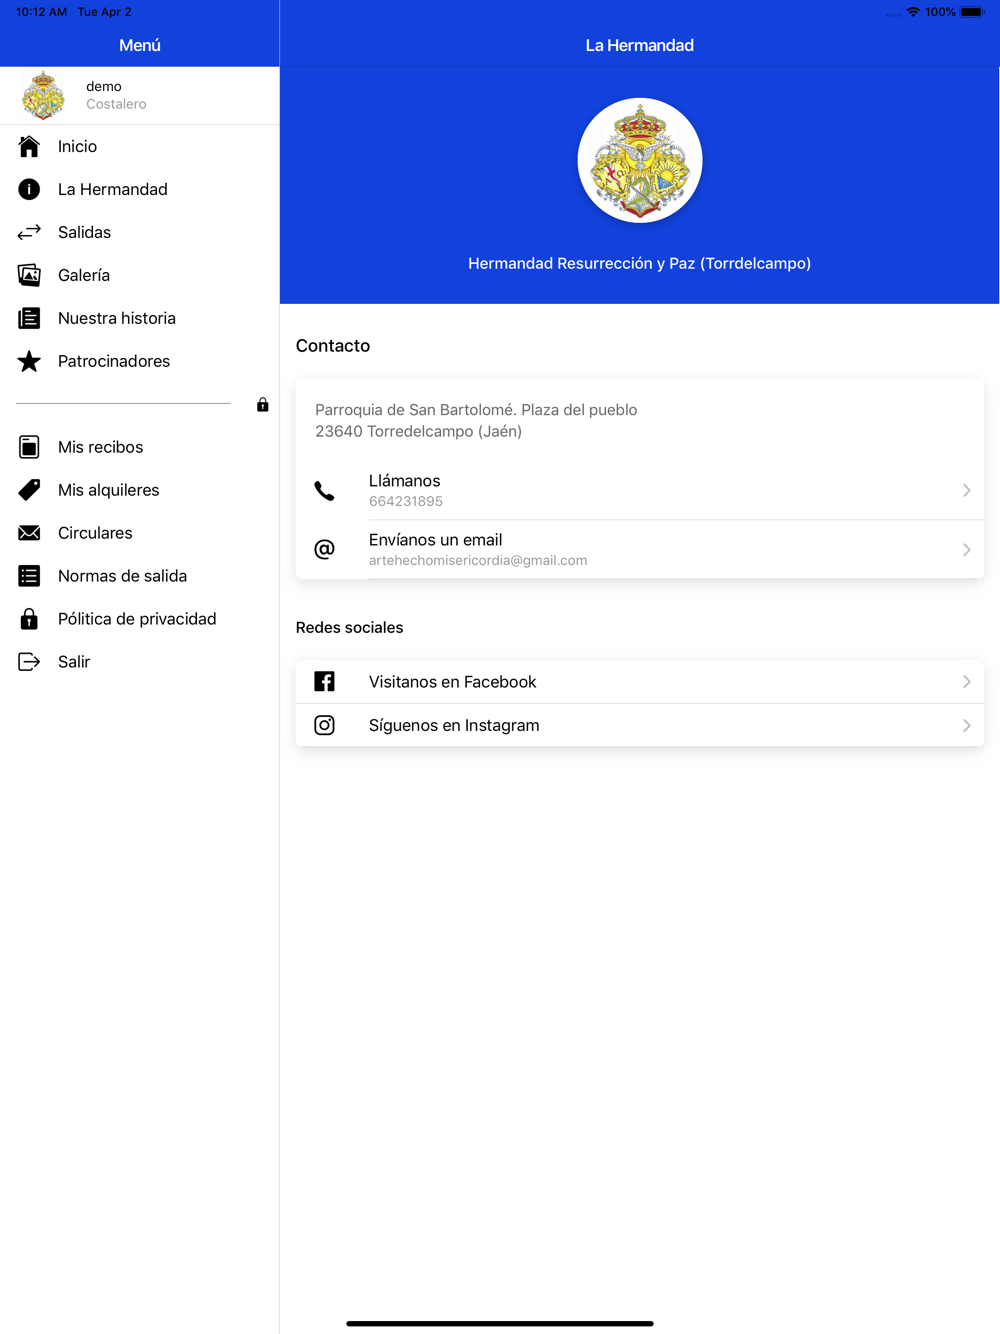Tap the phone handset icon
The height and width of the screenshot is (1334, 1000).
click(x=324, y=491)
